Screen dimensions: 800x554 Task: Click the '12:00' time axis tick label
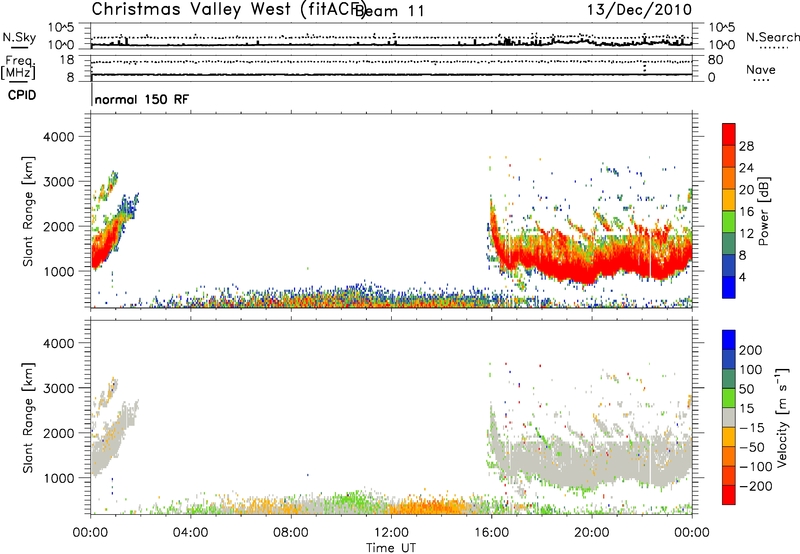pyautogui.click(x=391, y=533)
